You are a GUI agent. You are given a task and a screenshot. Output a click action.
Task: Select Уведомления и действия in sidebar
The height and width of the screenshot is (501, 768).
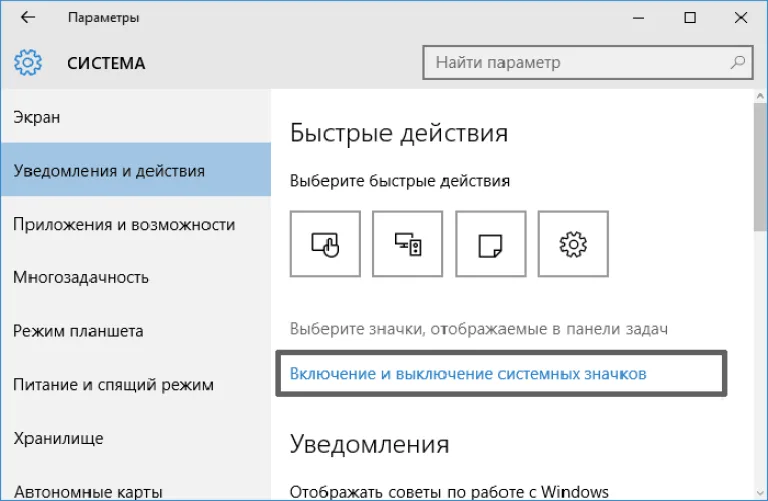click(136, 170)
